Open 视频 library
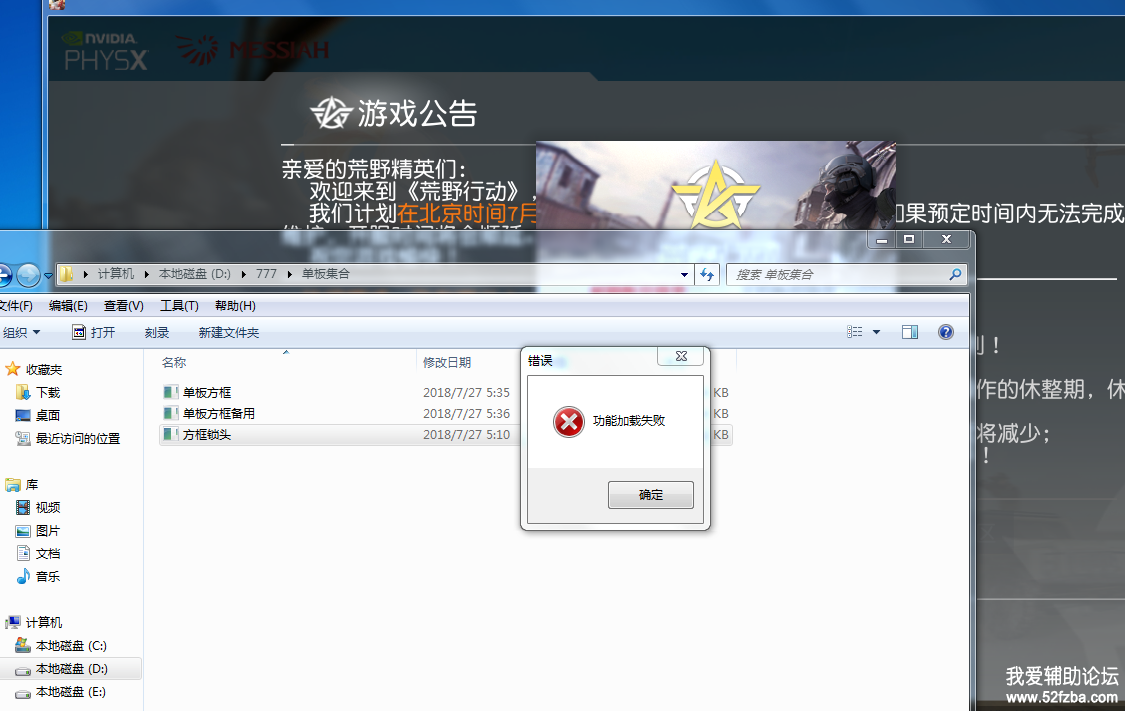Screen dimensions: 1125x711 pyautogui.click(x=48, y=507)
